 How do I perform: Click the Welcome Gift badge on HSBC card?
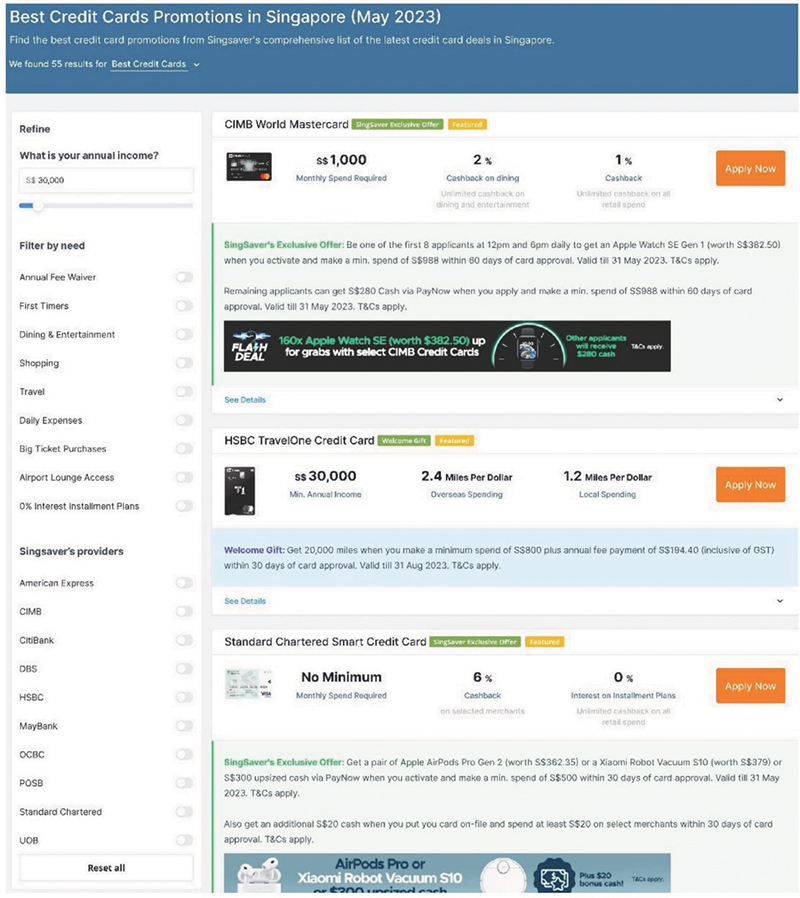404,441
